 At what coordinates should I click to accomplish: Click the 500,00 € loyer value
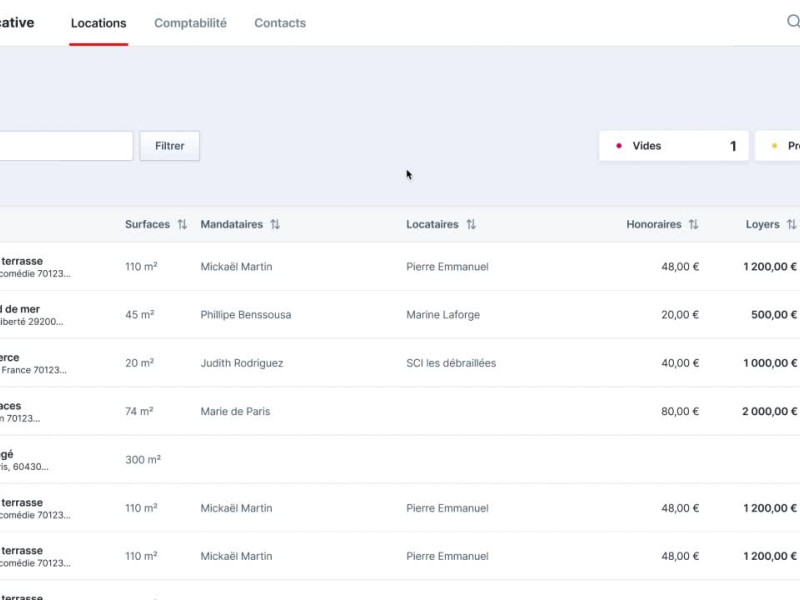[773, 315]
